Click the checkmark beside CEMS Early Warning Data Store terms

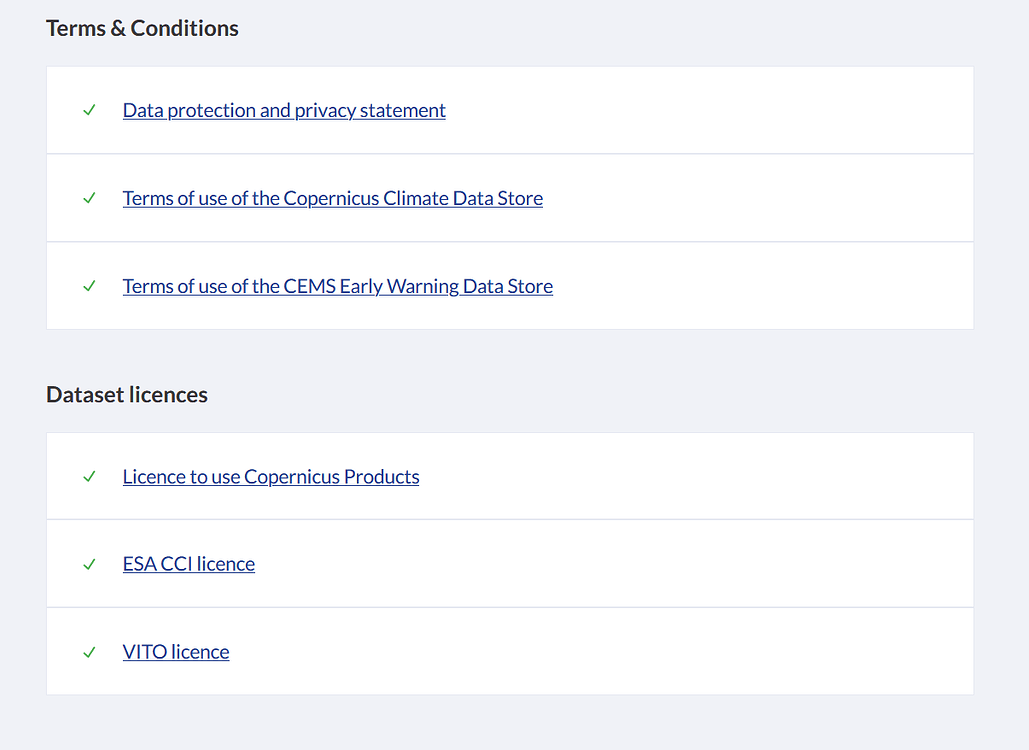(88, 286)
